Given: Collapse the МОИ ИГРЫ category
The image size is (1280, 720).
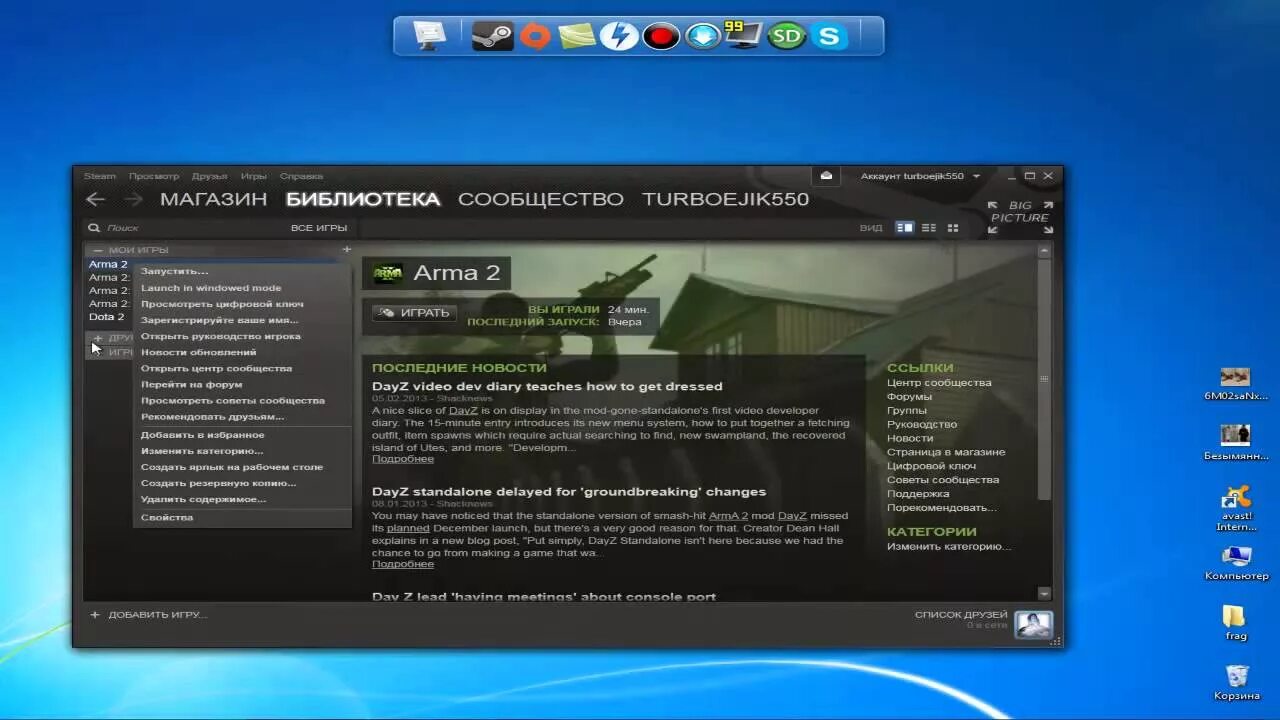Looking at the screenshot, I should [98, 250].
